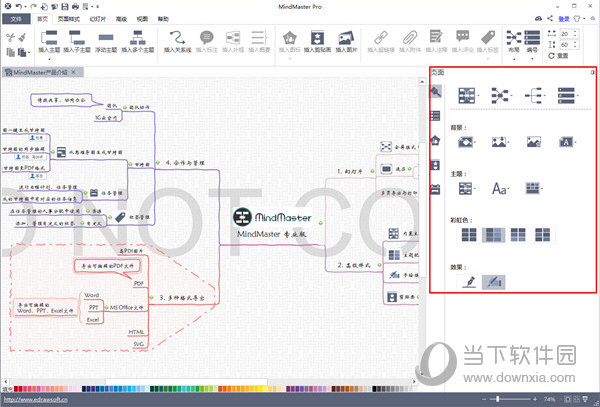Click the Save floppy disk icon
This screenshot has height=407, width=600.
point(65,7)
